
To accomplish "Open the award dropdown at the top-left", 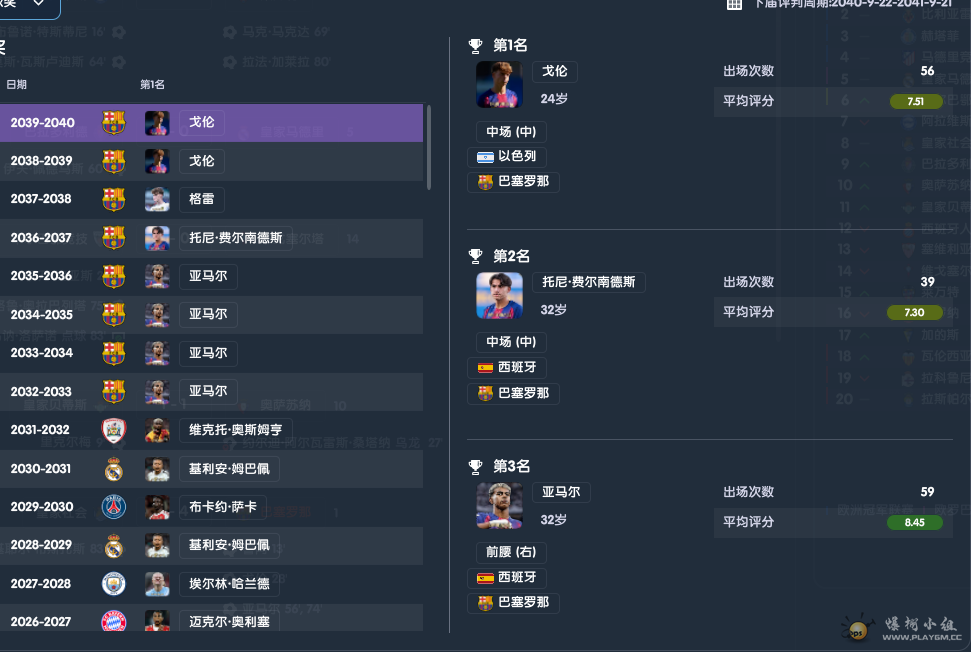I will tap(30, 7).
